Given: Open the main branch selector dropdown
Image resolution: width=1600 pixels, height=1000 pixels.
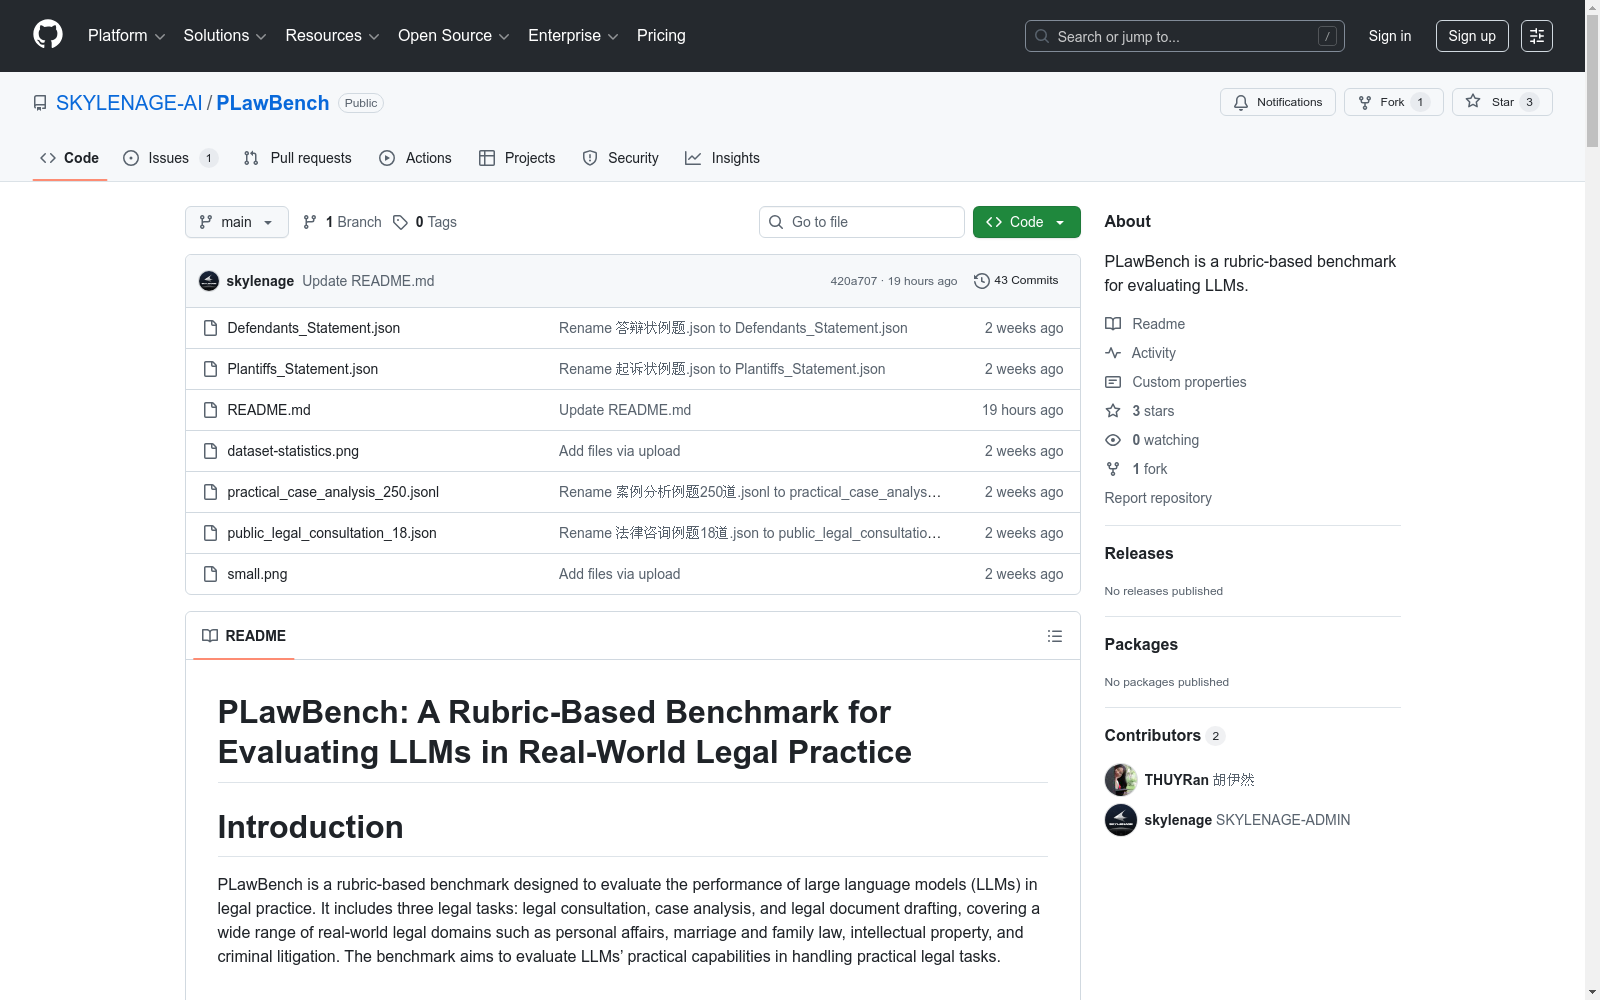Looking at the screenshot, I should click(236, 222).
